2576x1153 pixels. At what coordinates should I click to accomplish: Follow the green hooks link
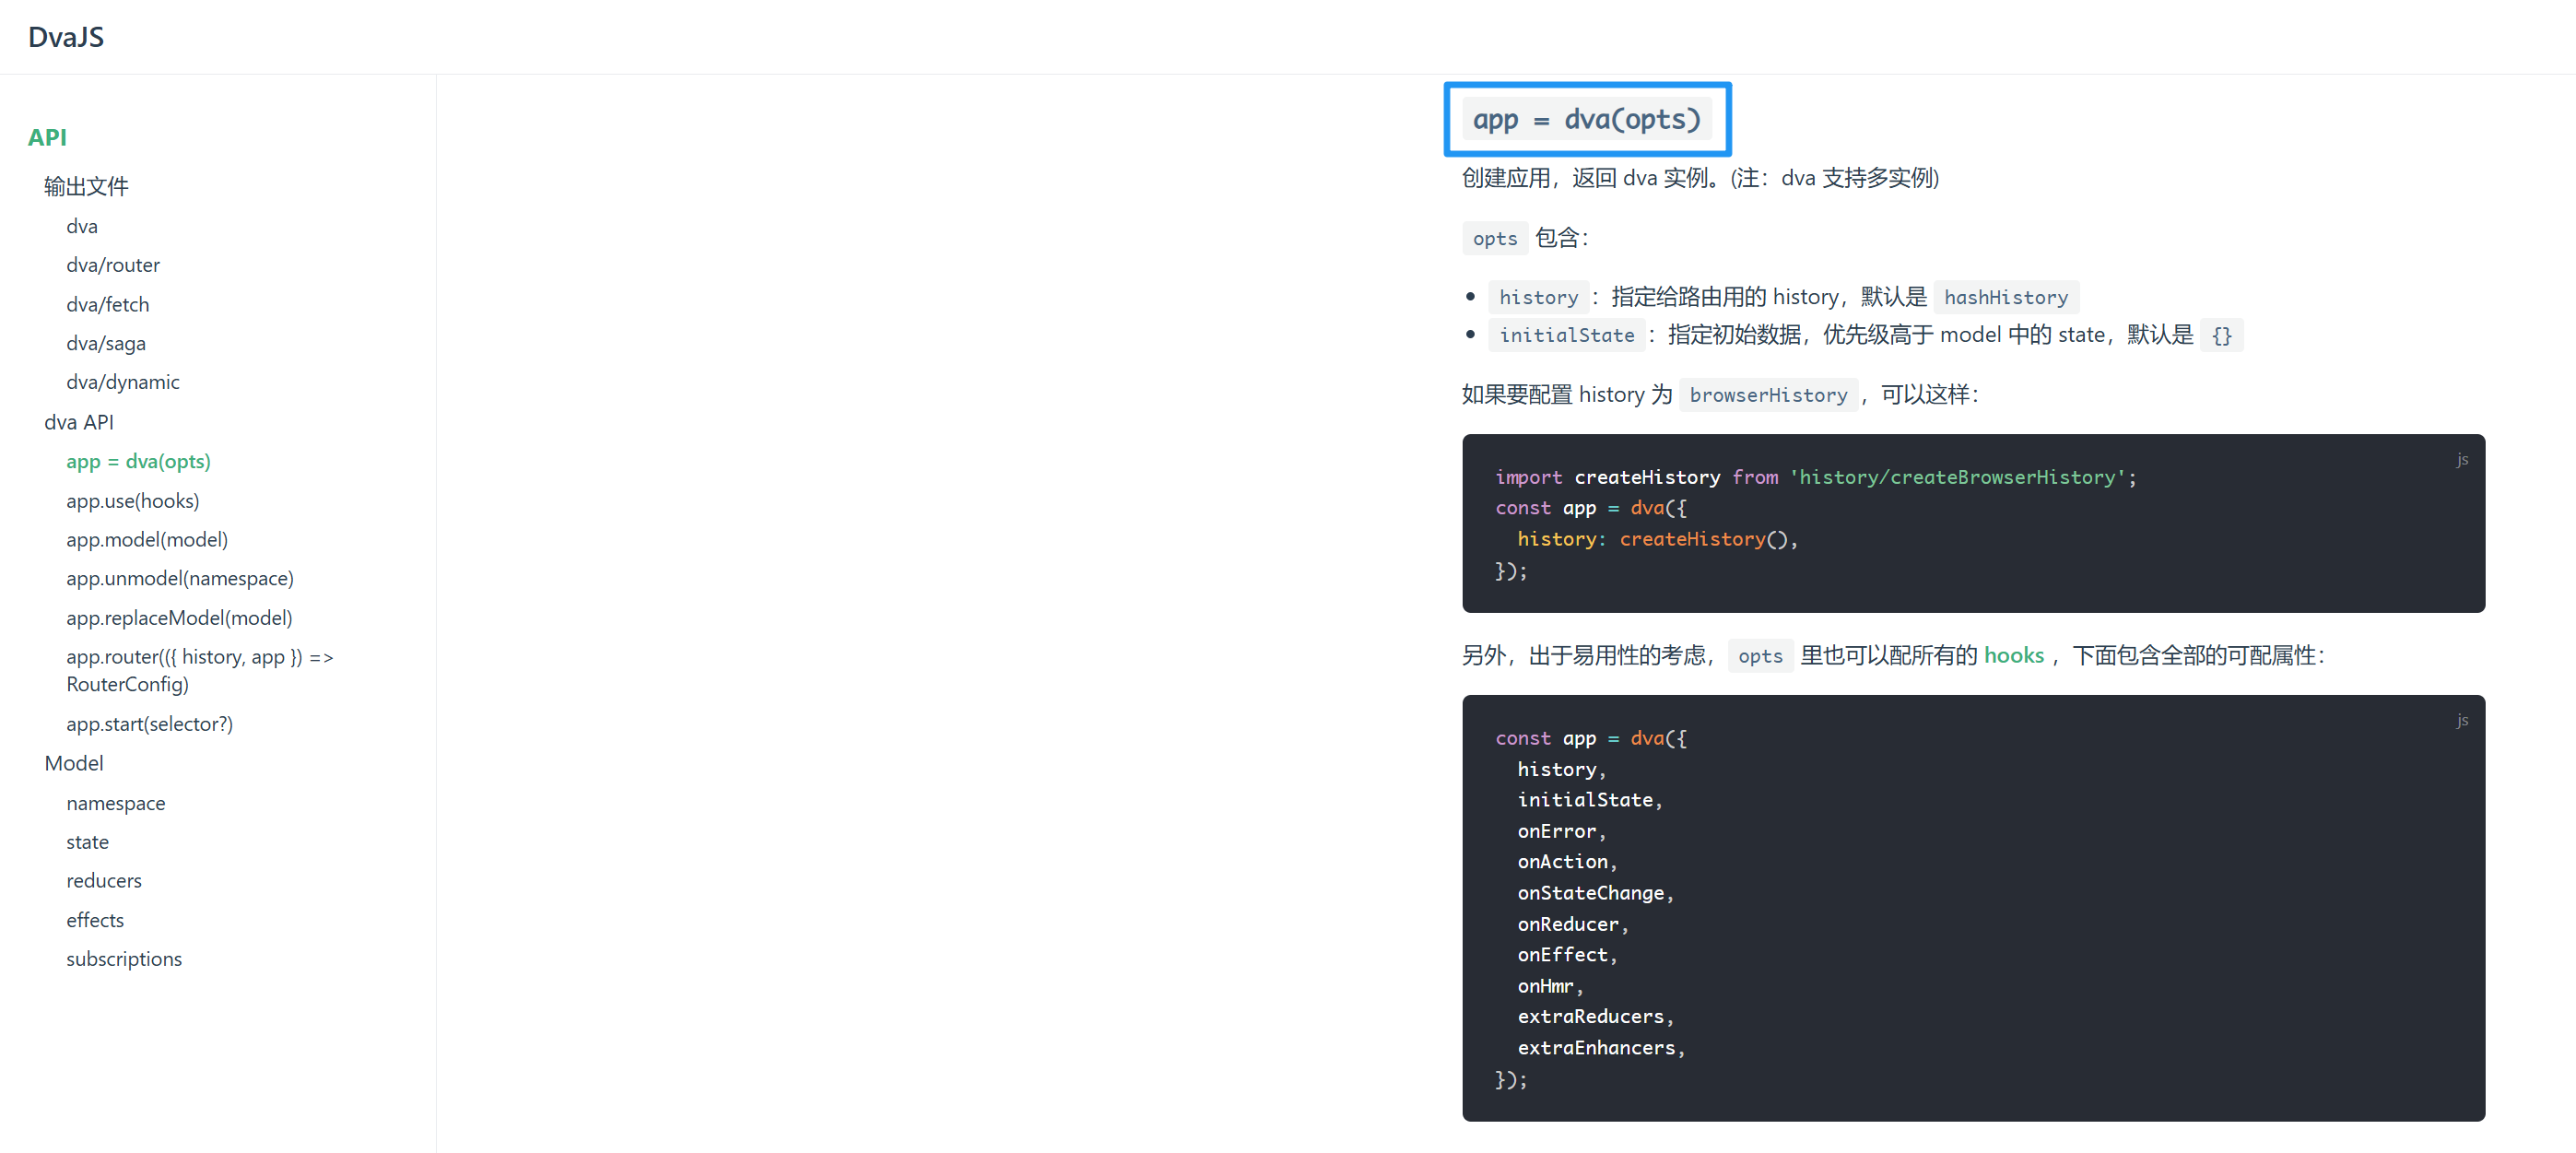coord(2013,655)
